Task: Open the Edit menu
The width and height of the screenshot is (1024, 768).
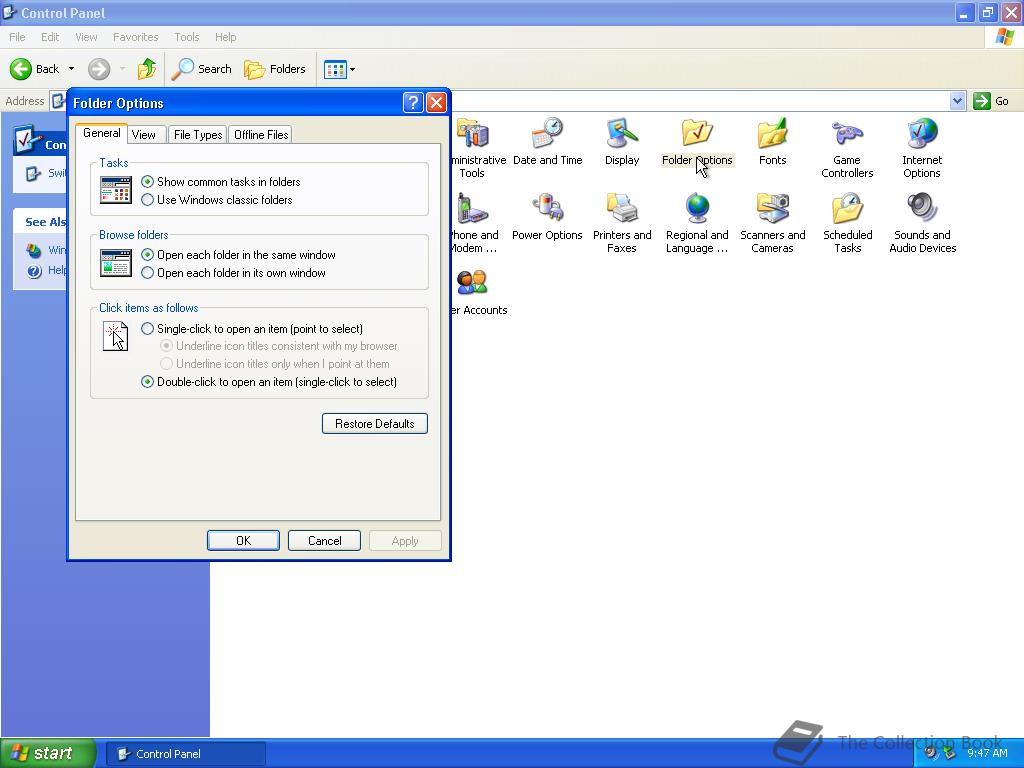Action: 50,37
